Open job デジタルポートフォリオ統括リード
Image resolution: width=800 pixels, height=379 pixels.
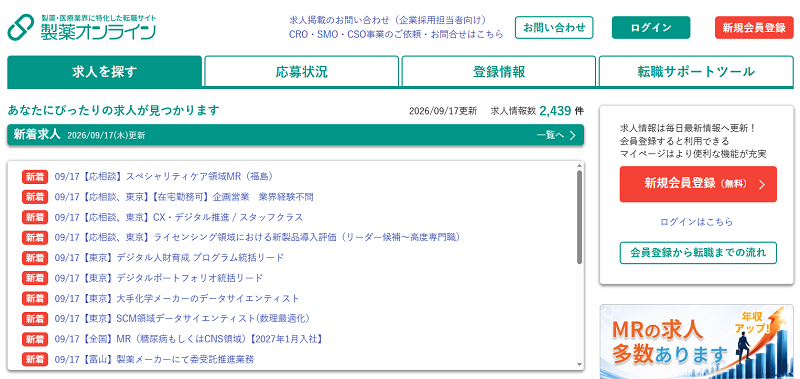click(159, 278)
